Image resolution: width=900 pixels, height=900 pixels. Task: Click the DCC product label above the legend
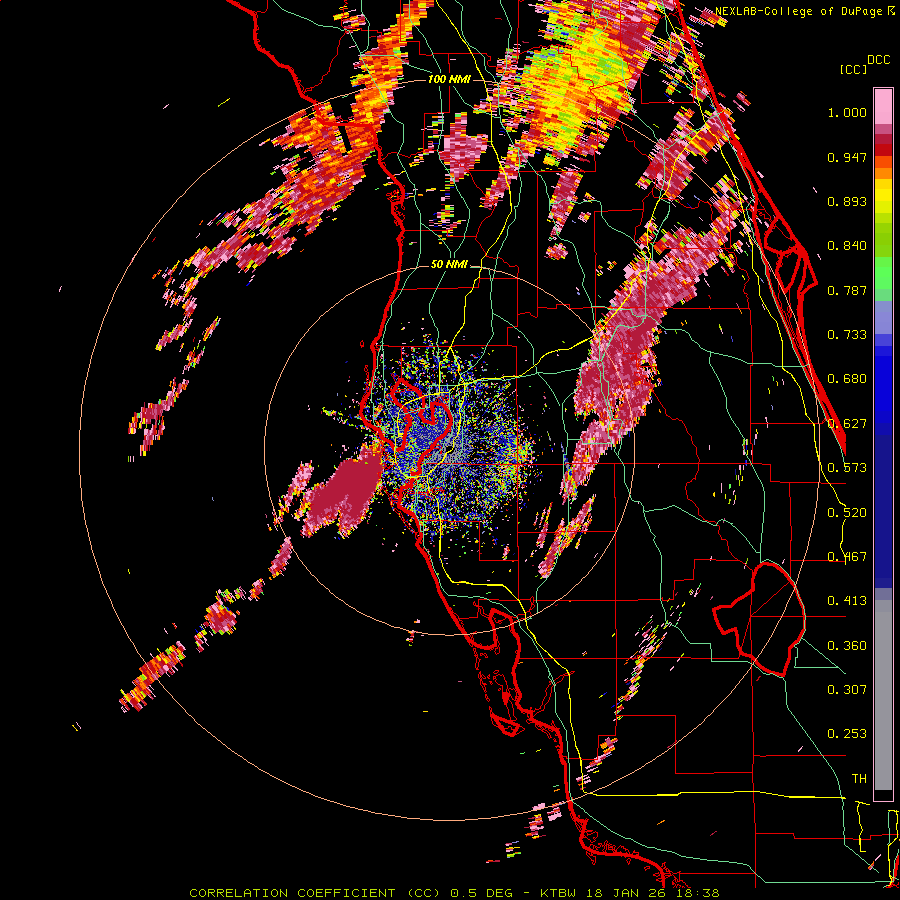point(878,60)
